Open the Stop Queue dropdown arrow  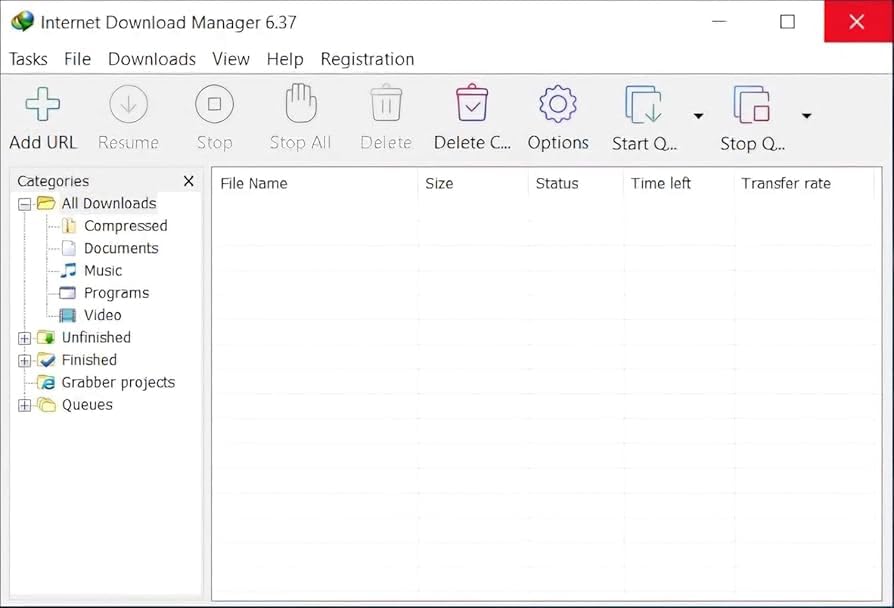click(806, 116)
